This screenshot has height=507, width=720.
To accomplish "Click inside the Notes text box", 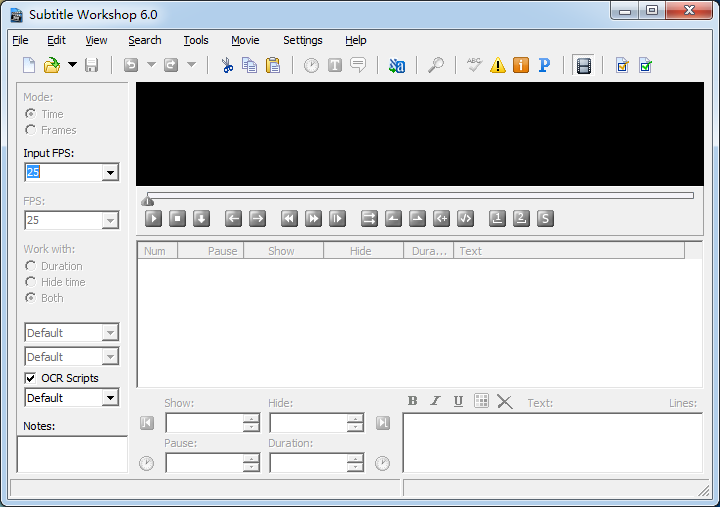I will point(72,453).
